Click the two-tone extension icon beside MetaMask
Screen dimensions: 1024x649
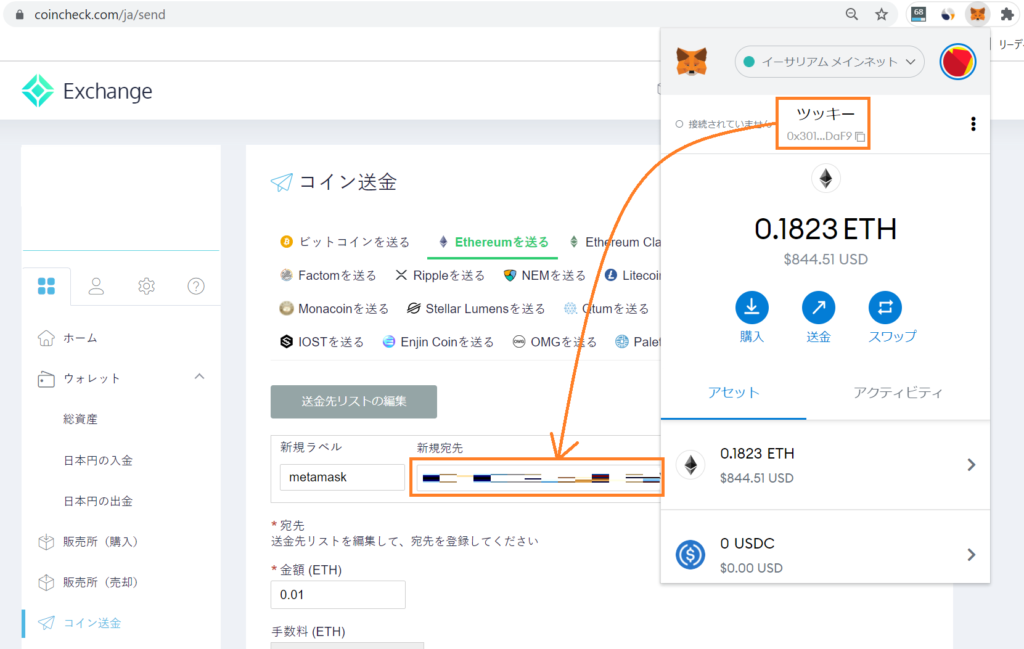pyautogui.click(x=948, y=14)
